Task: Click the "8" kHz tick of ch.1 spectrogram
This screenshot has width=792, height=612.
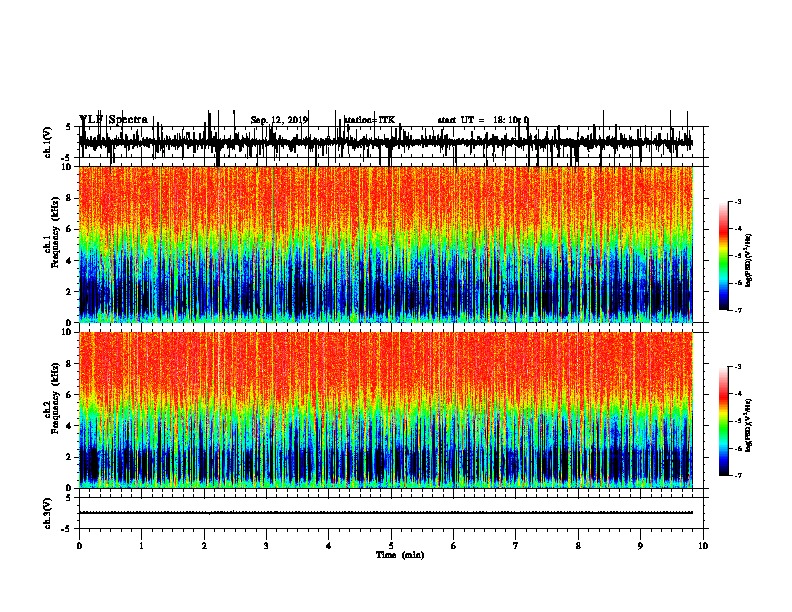Action: click(69, 198)
